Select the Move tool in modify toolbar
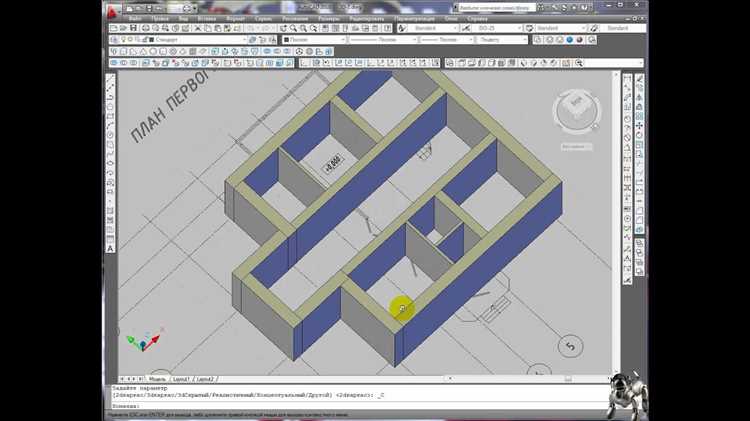This screenshot has width=750, height=421. (640, 125)
